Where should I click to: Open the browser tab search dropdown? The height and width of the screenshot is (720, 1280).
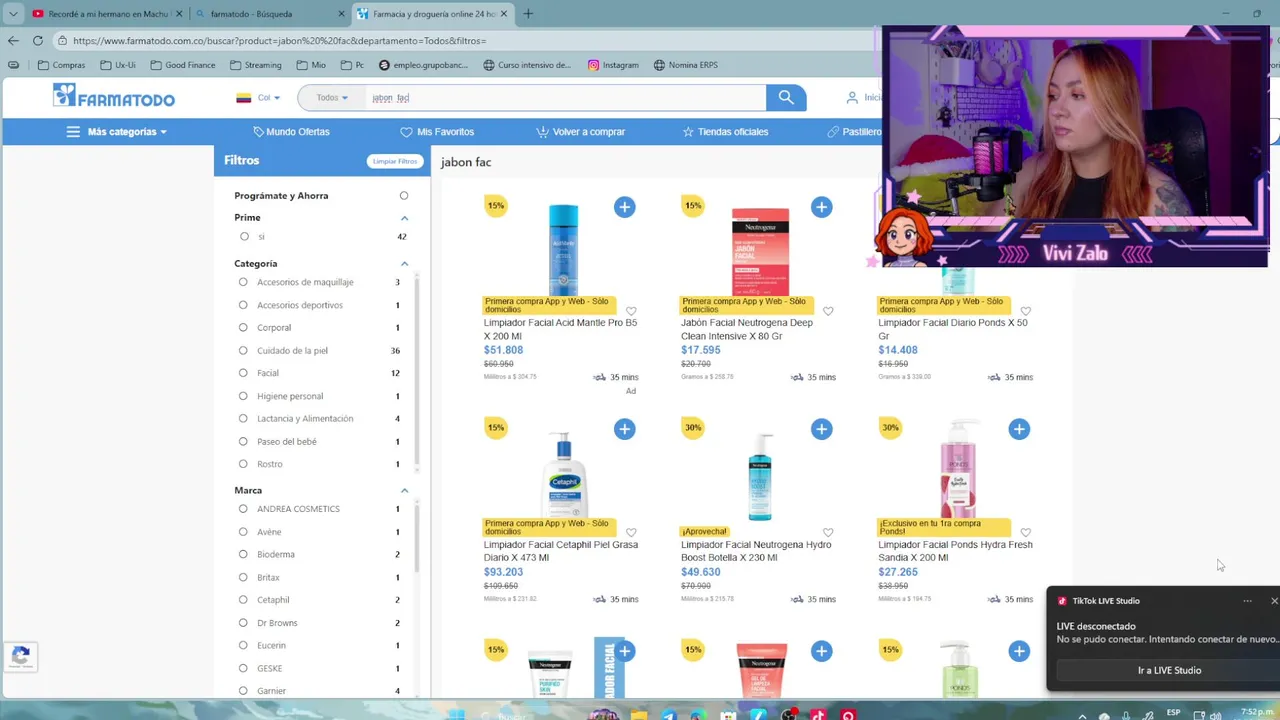[x=13, y=14]
